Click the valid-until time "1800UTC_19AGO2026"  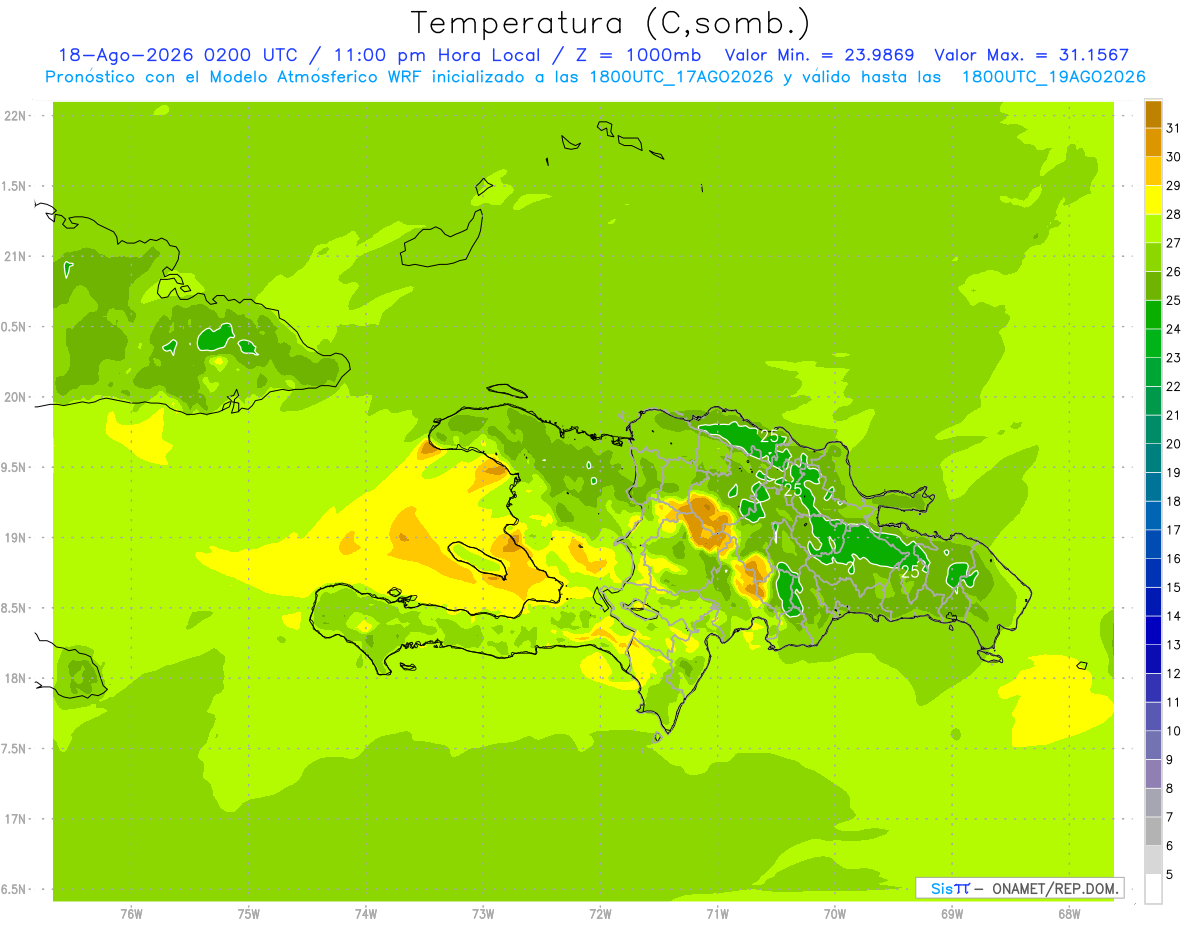pyautogui.click(x=1054, y=77)
